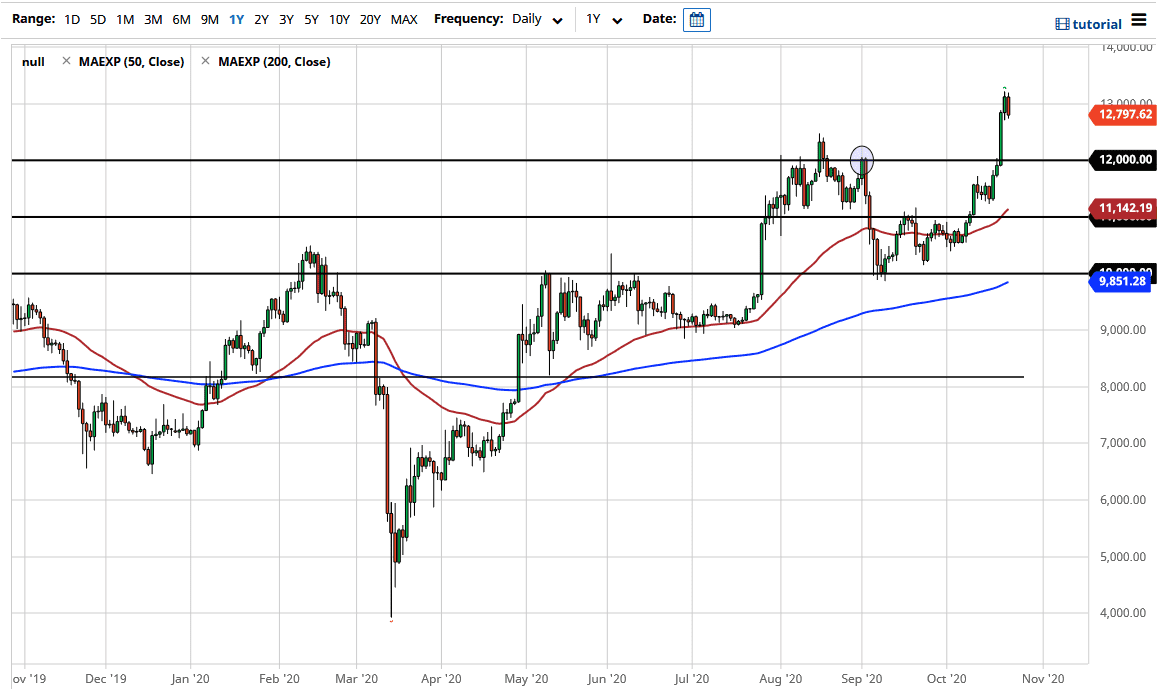
Task: Click the May '20 axis label
Action: (527, 679)
